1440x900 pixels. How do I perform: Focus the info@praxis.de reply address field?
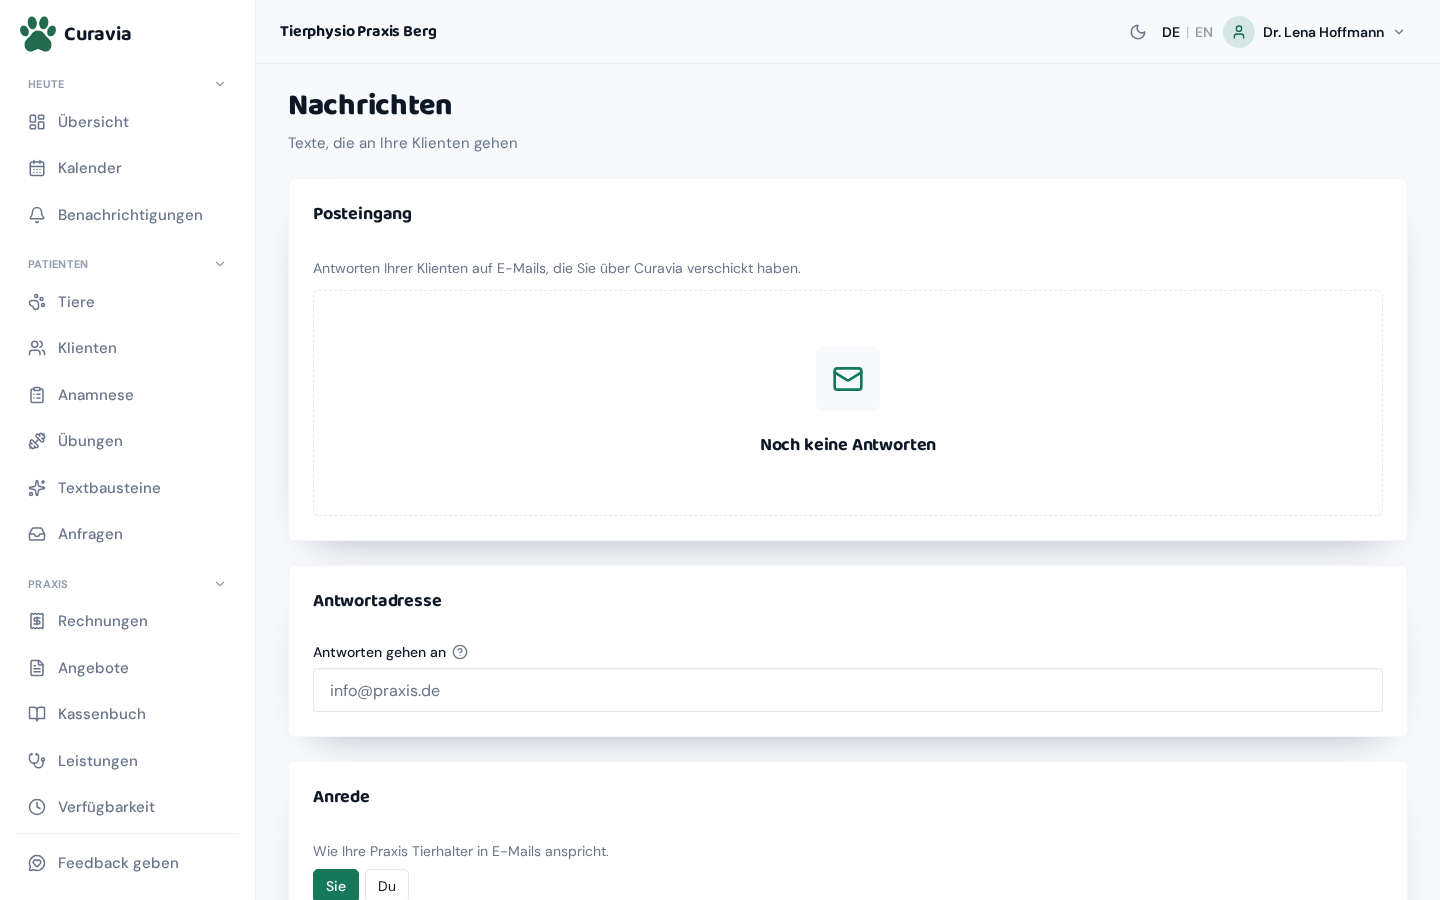[x=848, y=690]
